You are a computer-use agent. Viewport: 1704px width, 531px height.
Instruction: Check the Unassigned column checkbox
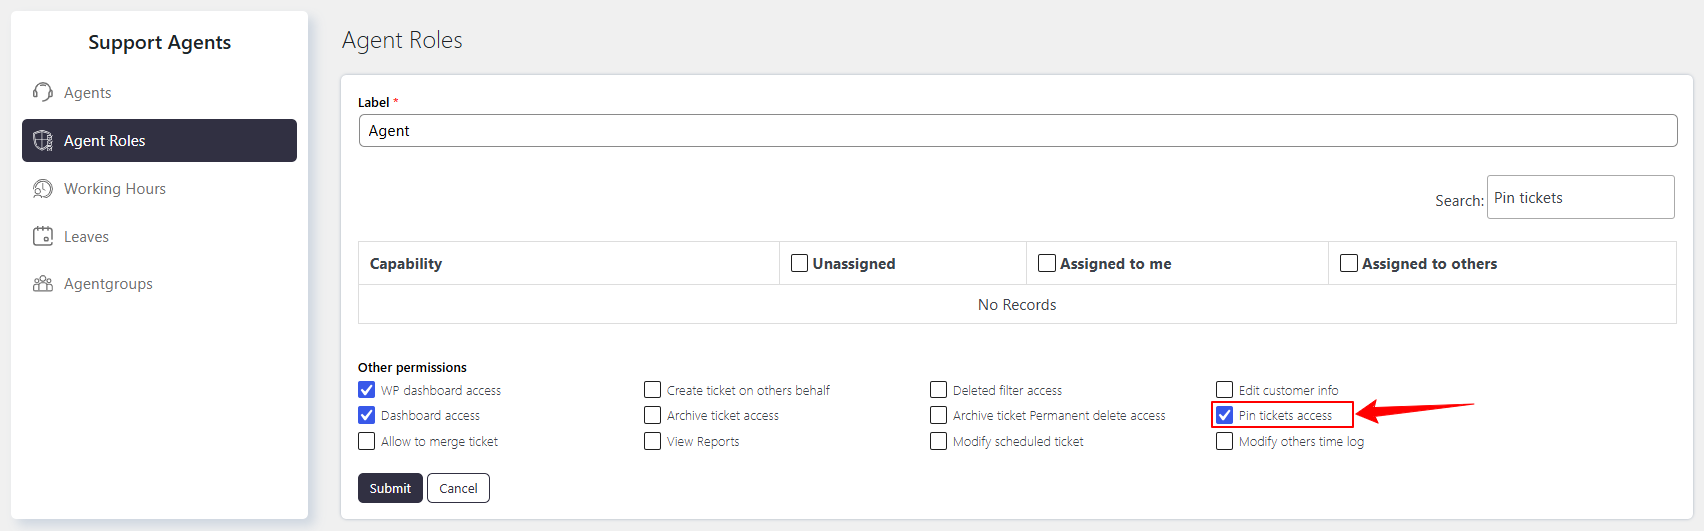(x=799, y=263)
